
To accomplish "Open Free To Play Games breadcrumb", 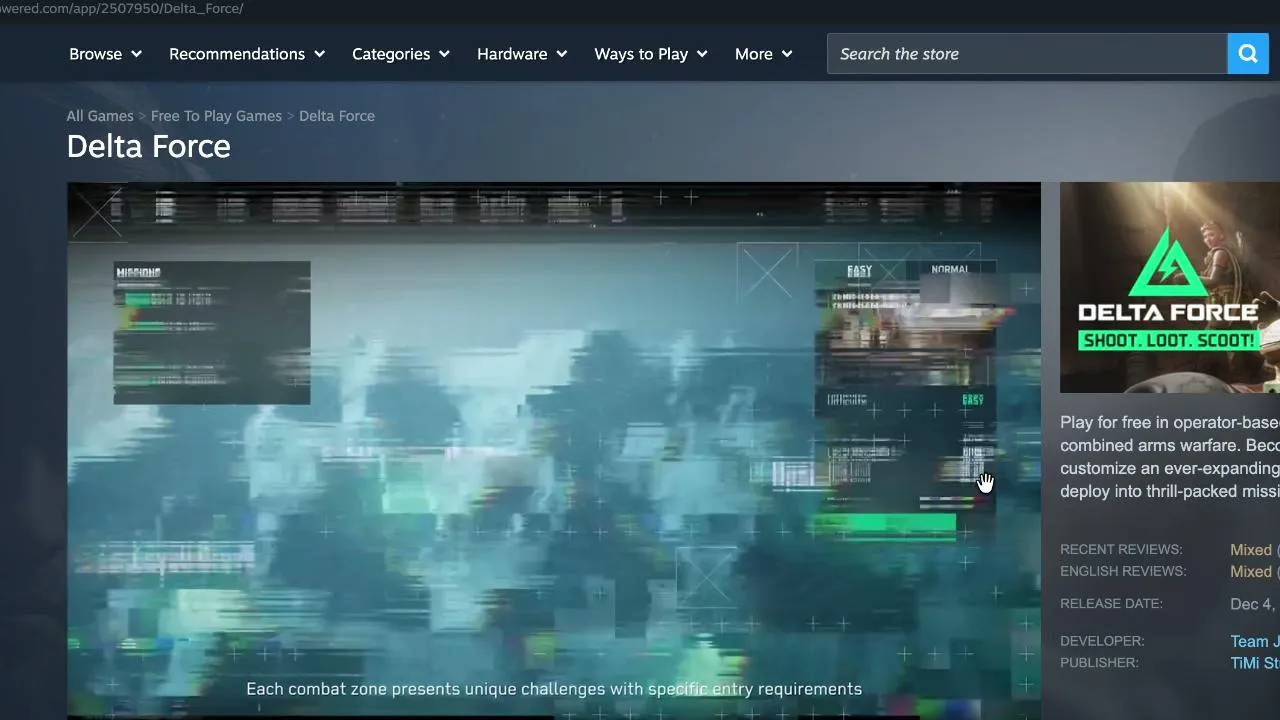I will (x=216, y=116).
